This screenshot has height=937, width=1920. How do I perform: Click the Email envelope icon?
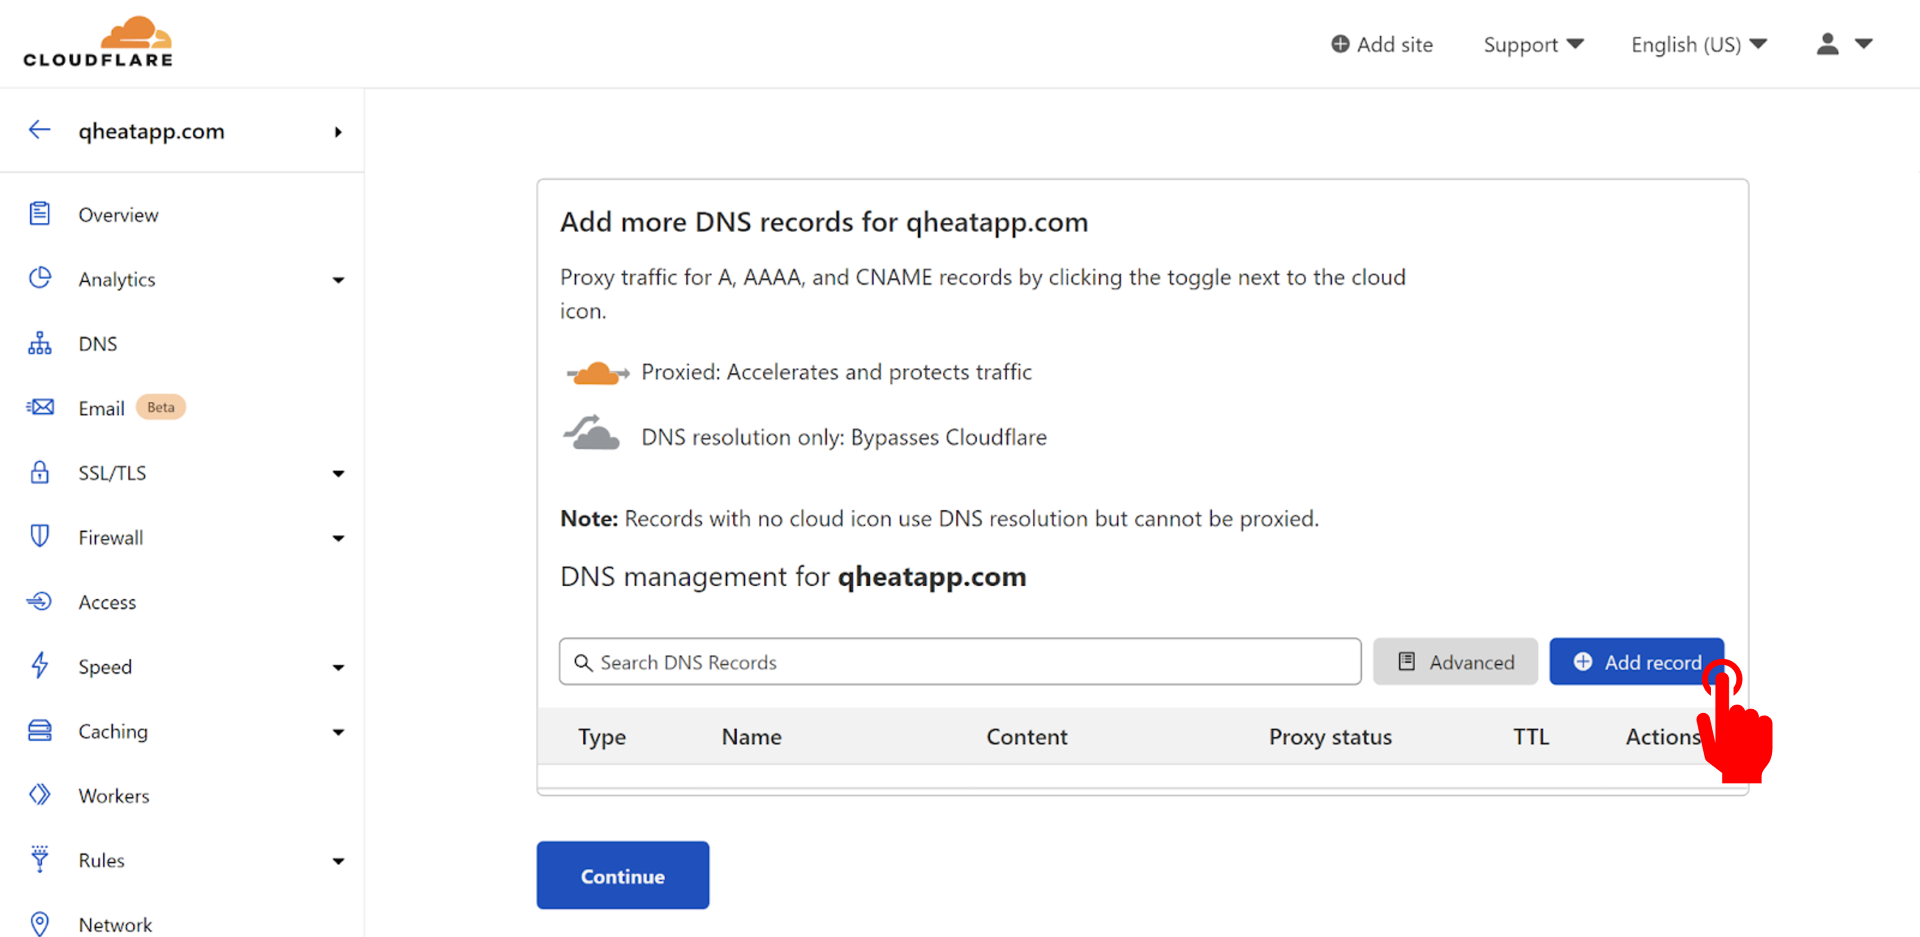tap(40, 407)
